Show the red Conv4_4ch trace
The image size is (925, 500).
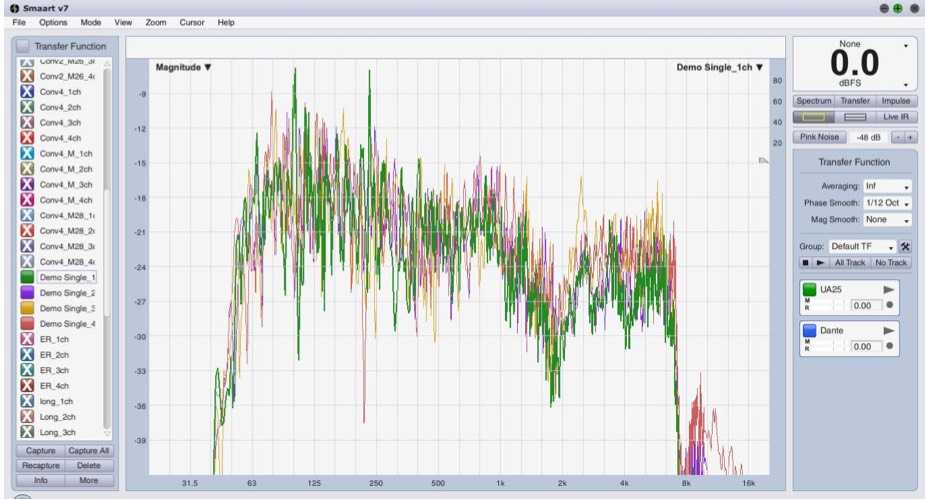pos(27,137)
